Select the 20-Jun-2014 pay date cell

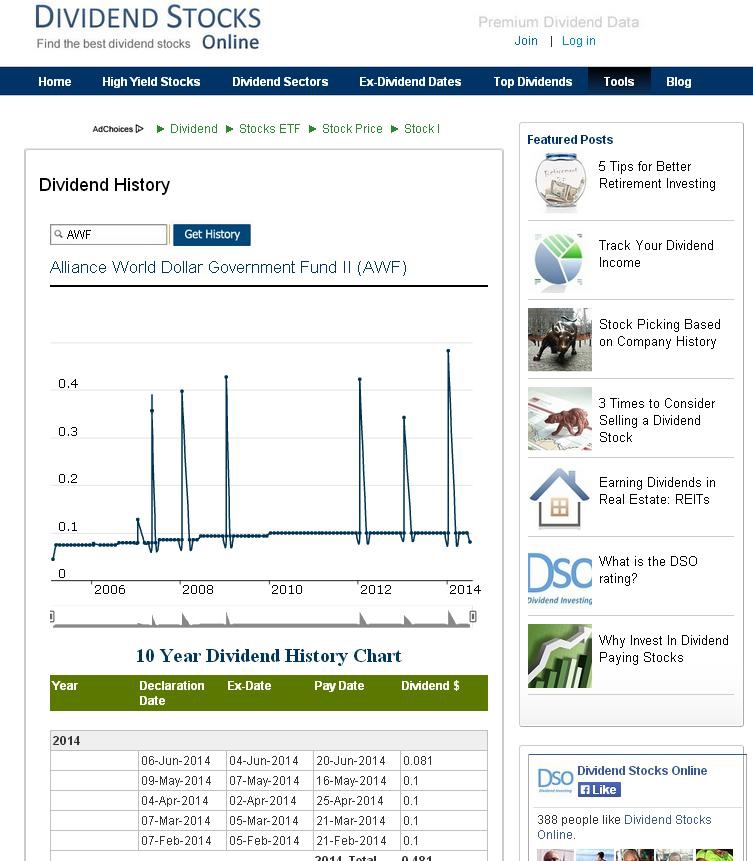coord(356,761)
